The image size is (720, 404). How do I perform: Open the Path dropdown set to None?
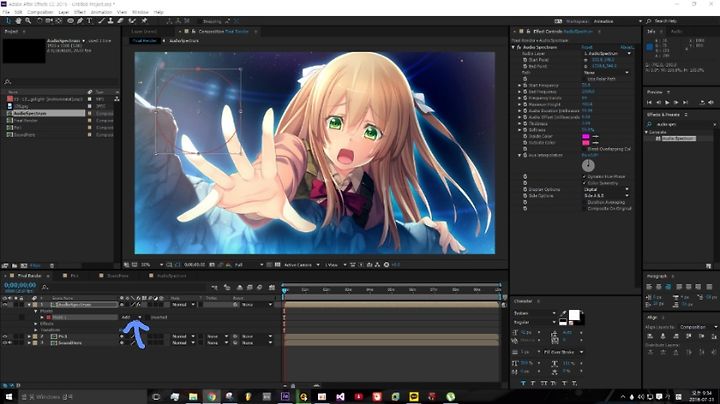pos(606,73)
